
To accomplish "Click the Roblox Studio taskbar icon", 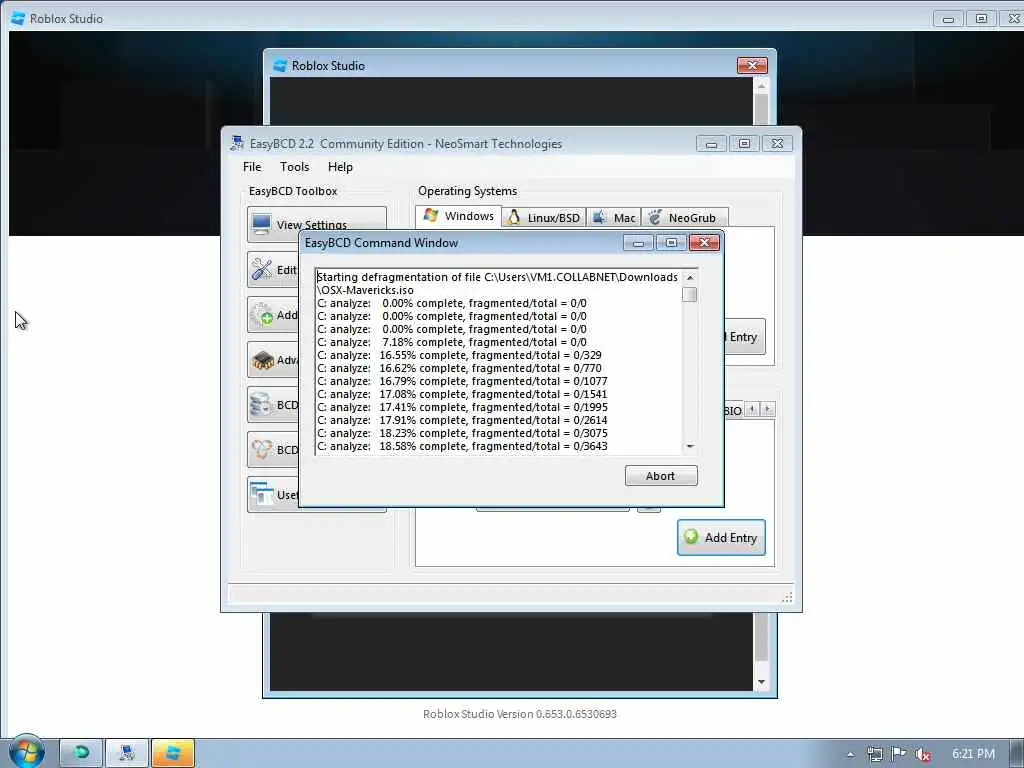I will point(172,753).
